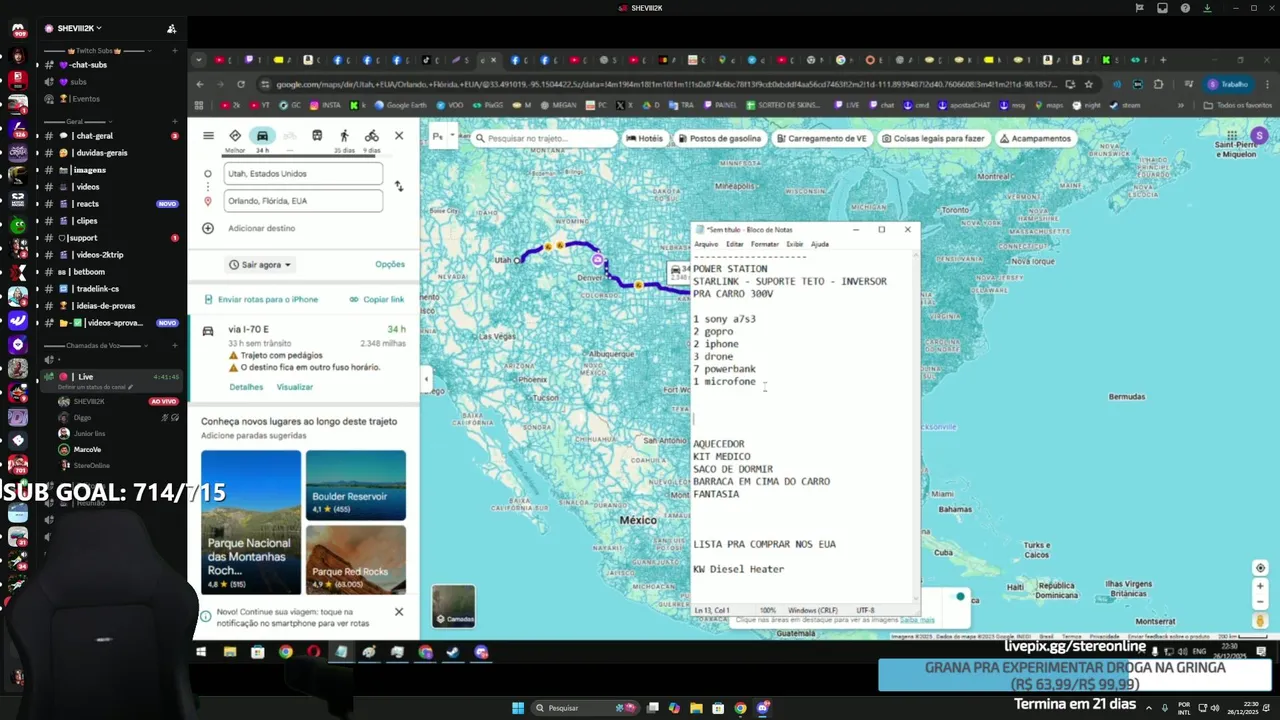The width and height of the screenshot is (1280, 720).
Task: Collapse the Maps side panel arrow
Action: coord(426,379)
